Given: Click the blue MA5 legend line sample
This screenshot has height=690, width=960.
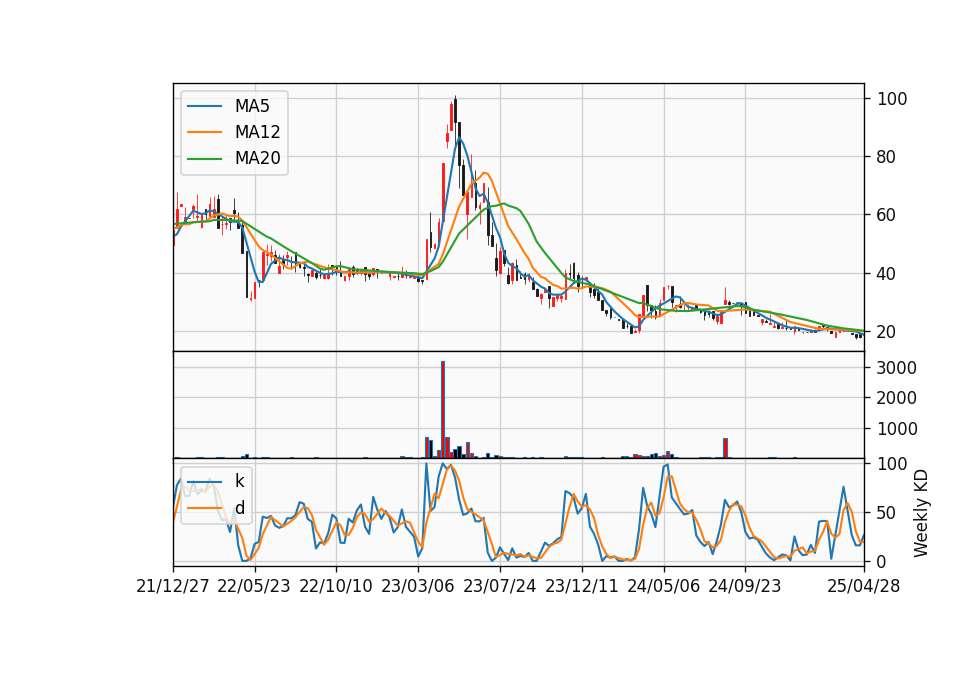Looking at the screenshot, I should [204, 106].
